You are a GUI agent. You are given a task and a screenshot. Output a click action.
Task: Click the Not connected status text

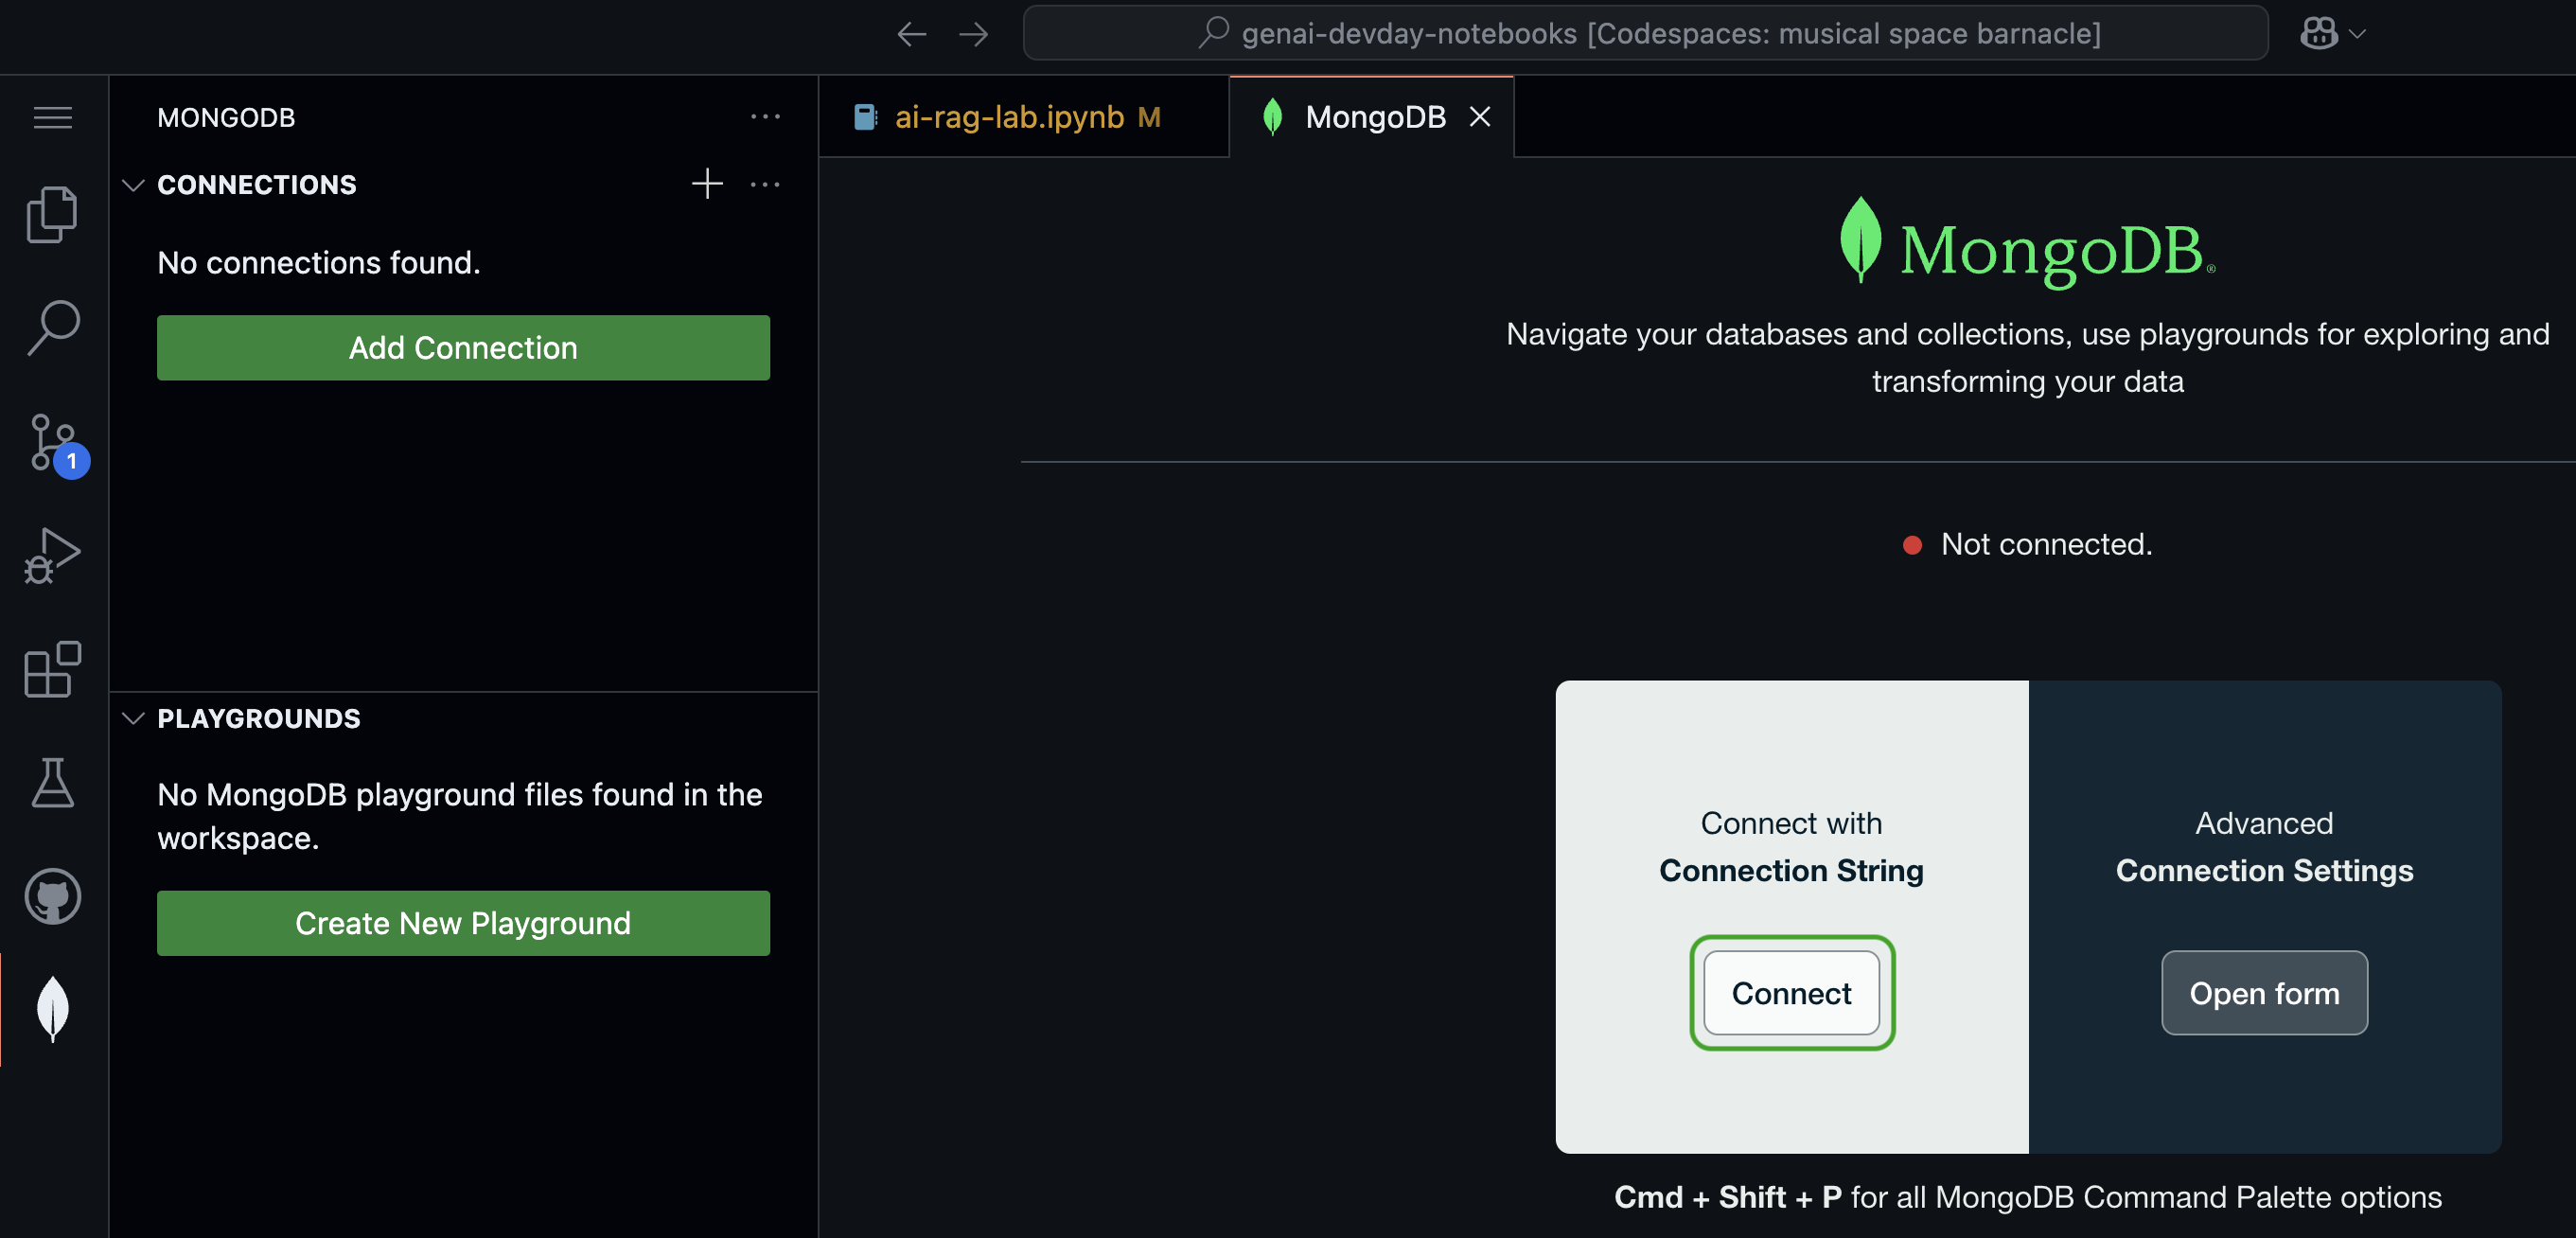pos(2046,544)
